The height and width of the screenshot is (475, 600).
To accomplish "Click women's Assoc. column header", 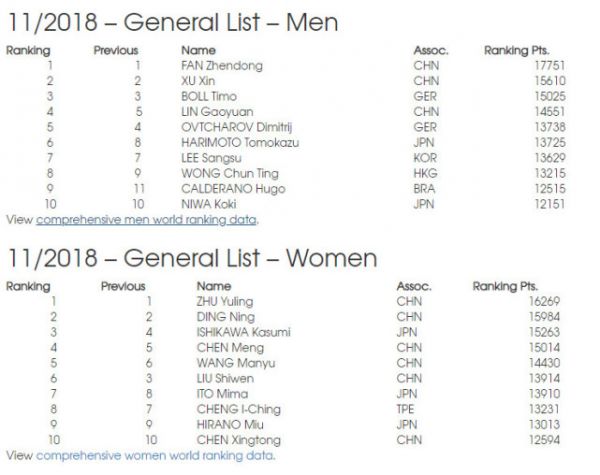I will [414, 286].
